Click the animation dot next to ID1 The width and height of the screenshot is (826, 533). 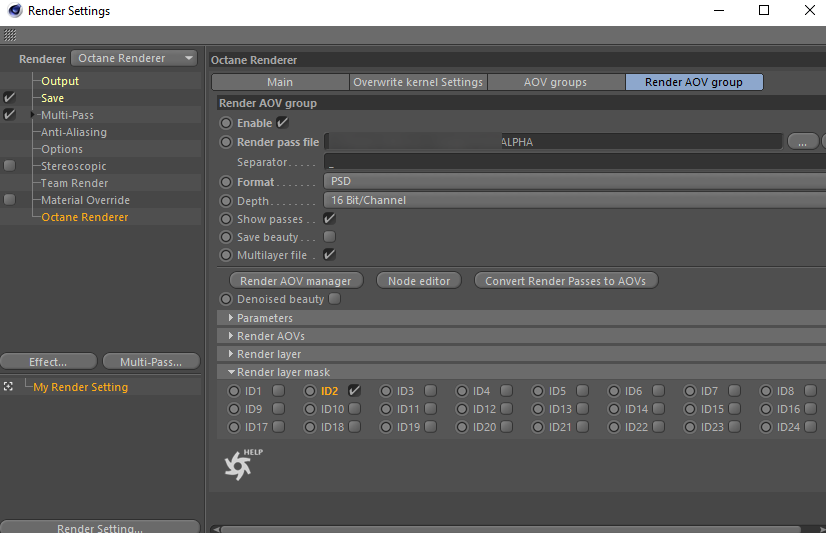coord(233,391)
